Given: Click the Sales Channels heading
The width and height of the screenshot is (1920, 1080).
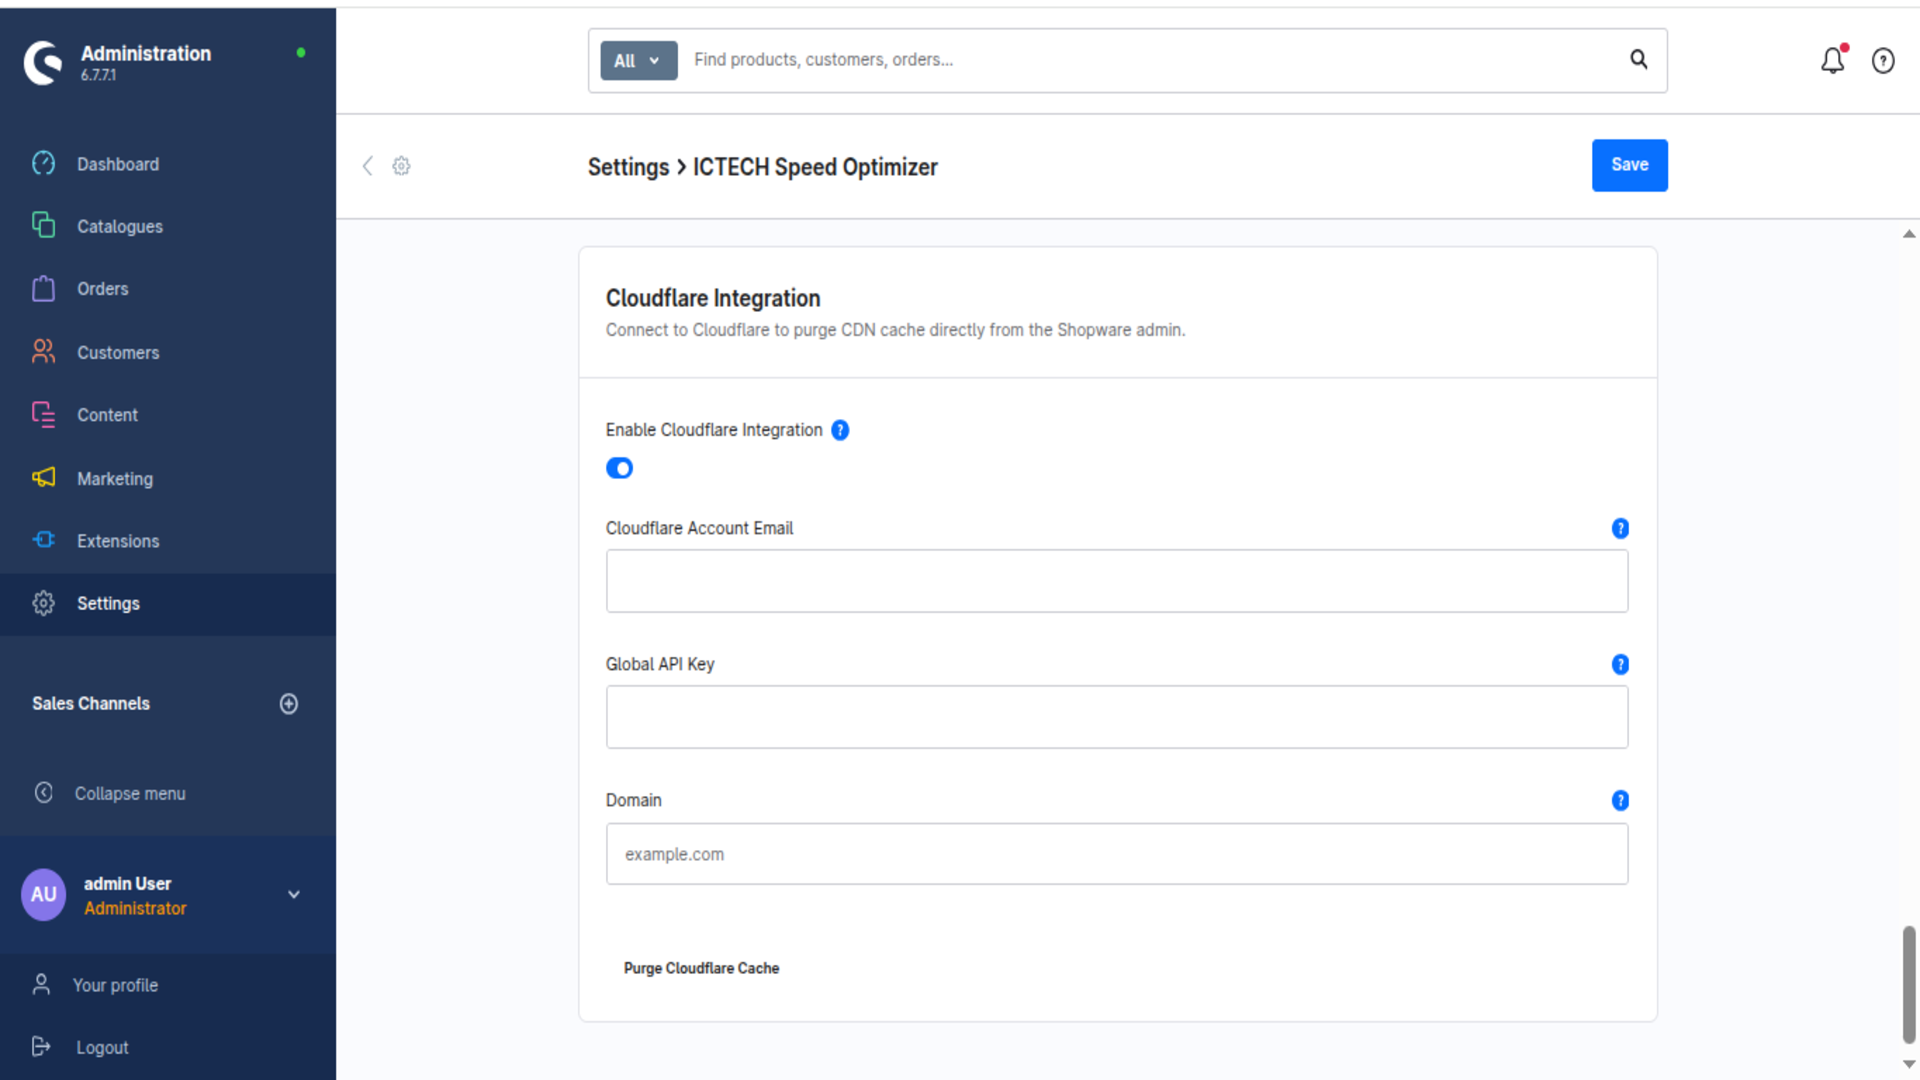Looking at the screenshot, I should pyautogui.click(x=91, y=704).
